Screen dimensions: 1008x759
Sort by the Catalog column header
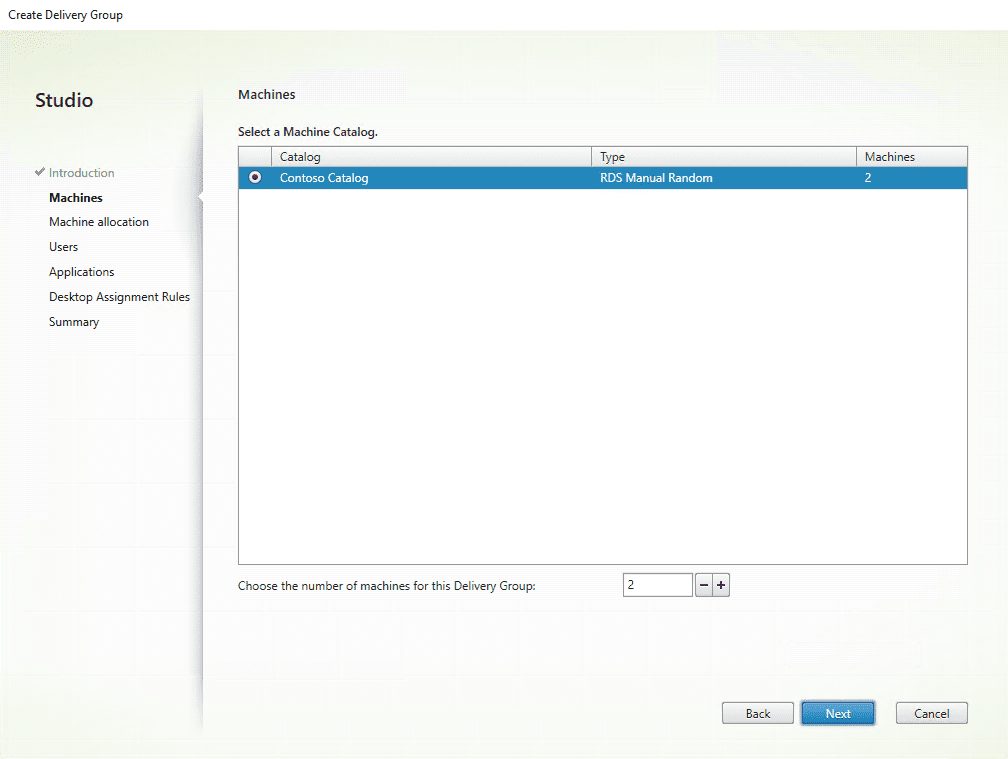pyautogui.click(x=431, y=157)
